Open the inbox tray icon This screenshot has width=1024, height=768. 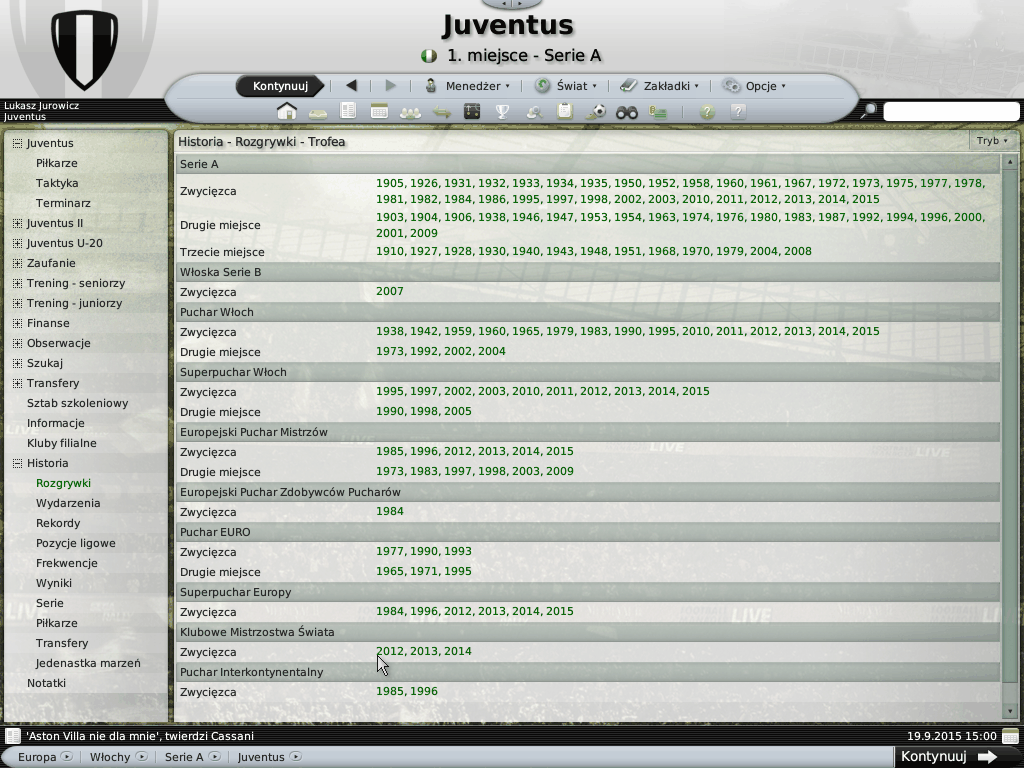click(x=317, y=113)
